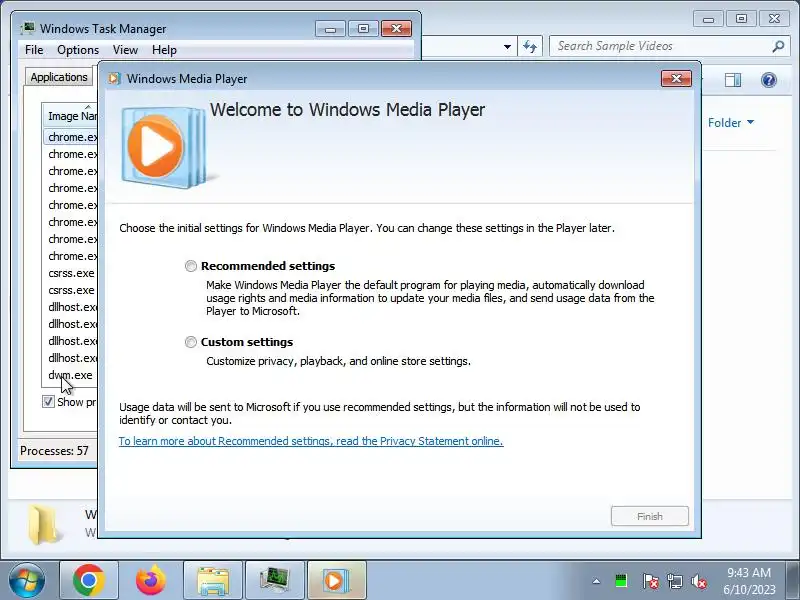Minimize the Explorer window
This screenshot has width=800, height=600.
(x=708, y=19)
